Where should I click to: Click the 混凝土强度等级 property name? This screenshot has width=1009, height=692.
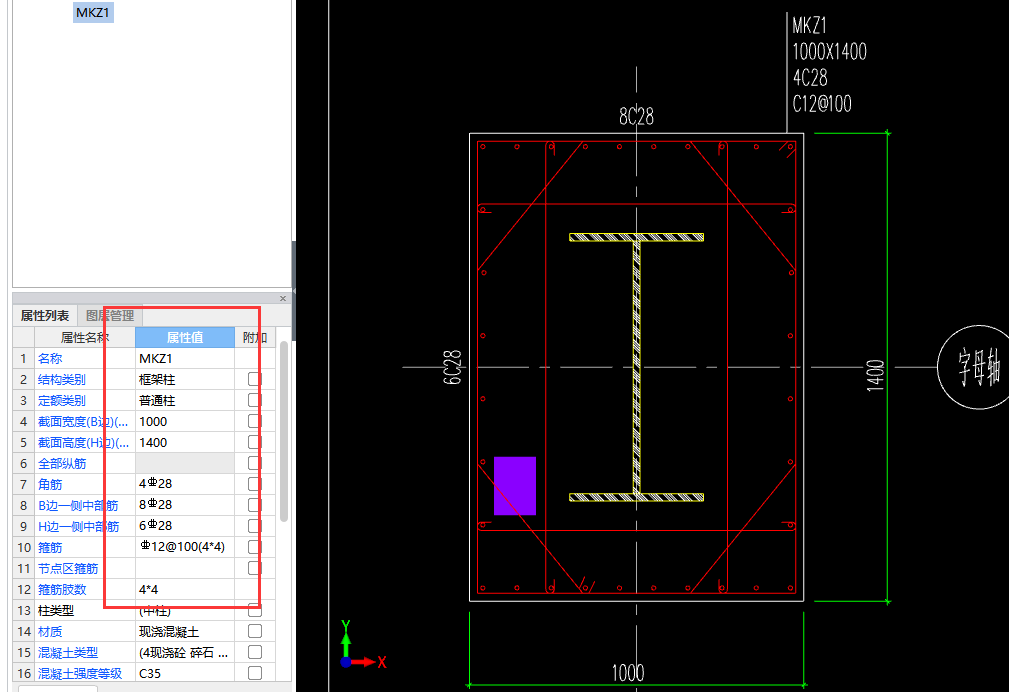pos(80,673)
